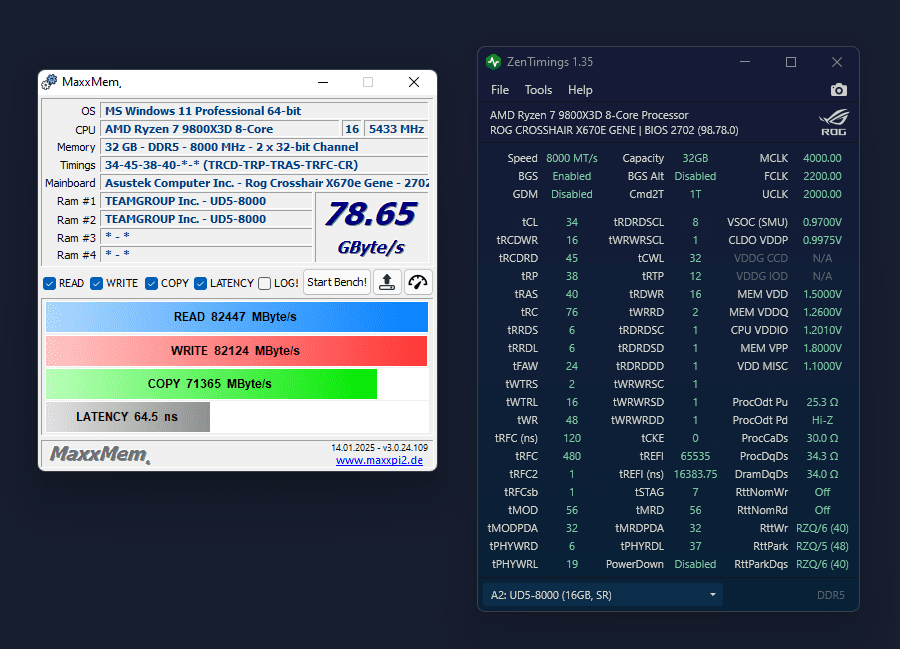Click the tCL value 34
Image resolution: width=900 pixels, height=649 pixels.
coord(572,222)
